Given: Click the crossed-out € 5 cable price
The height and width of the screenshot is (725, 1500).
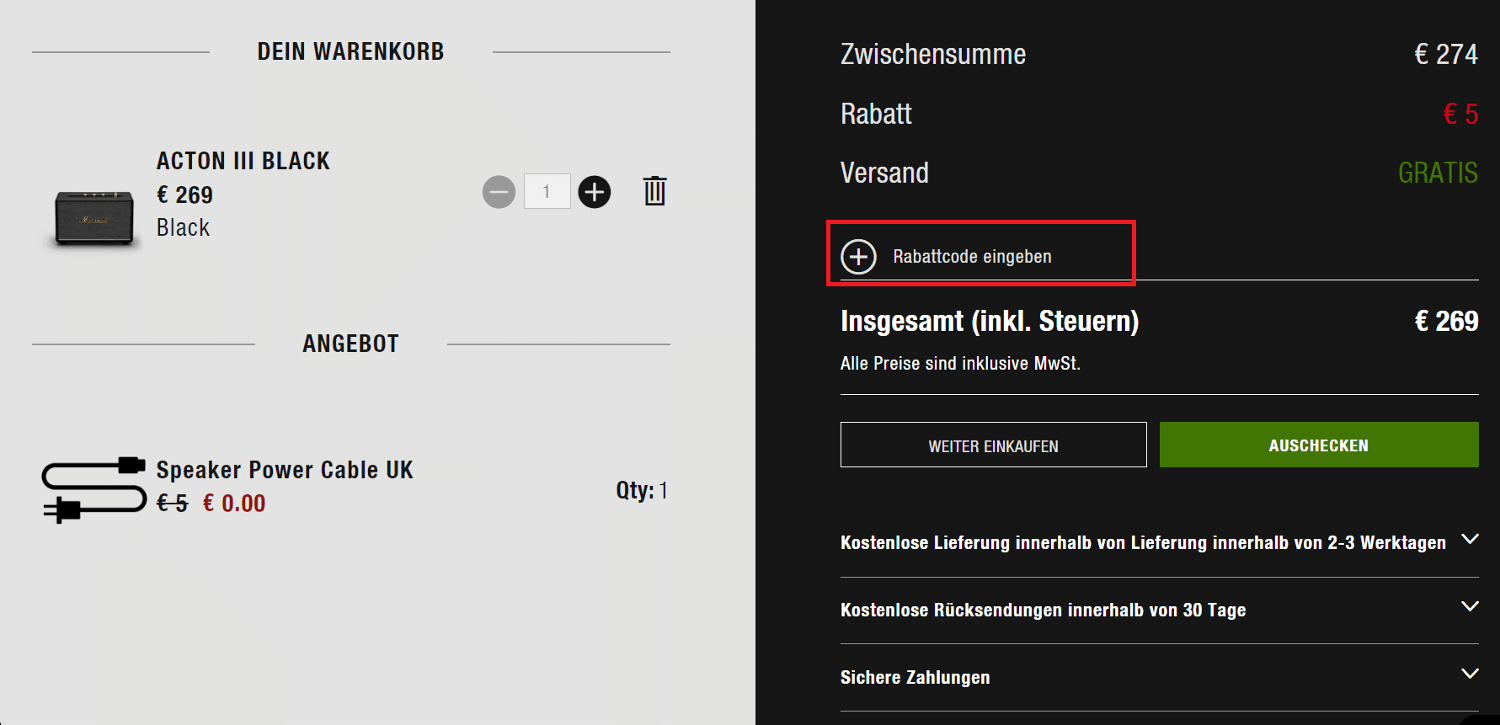Looking at the screenshot, I should tap(172, 504).
